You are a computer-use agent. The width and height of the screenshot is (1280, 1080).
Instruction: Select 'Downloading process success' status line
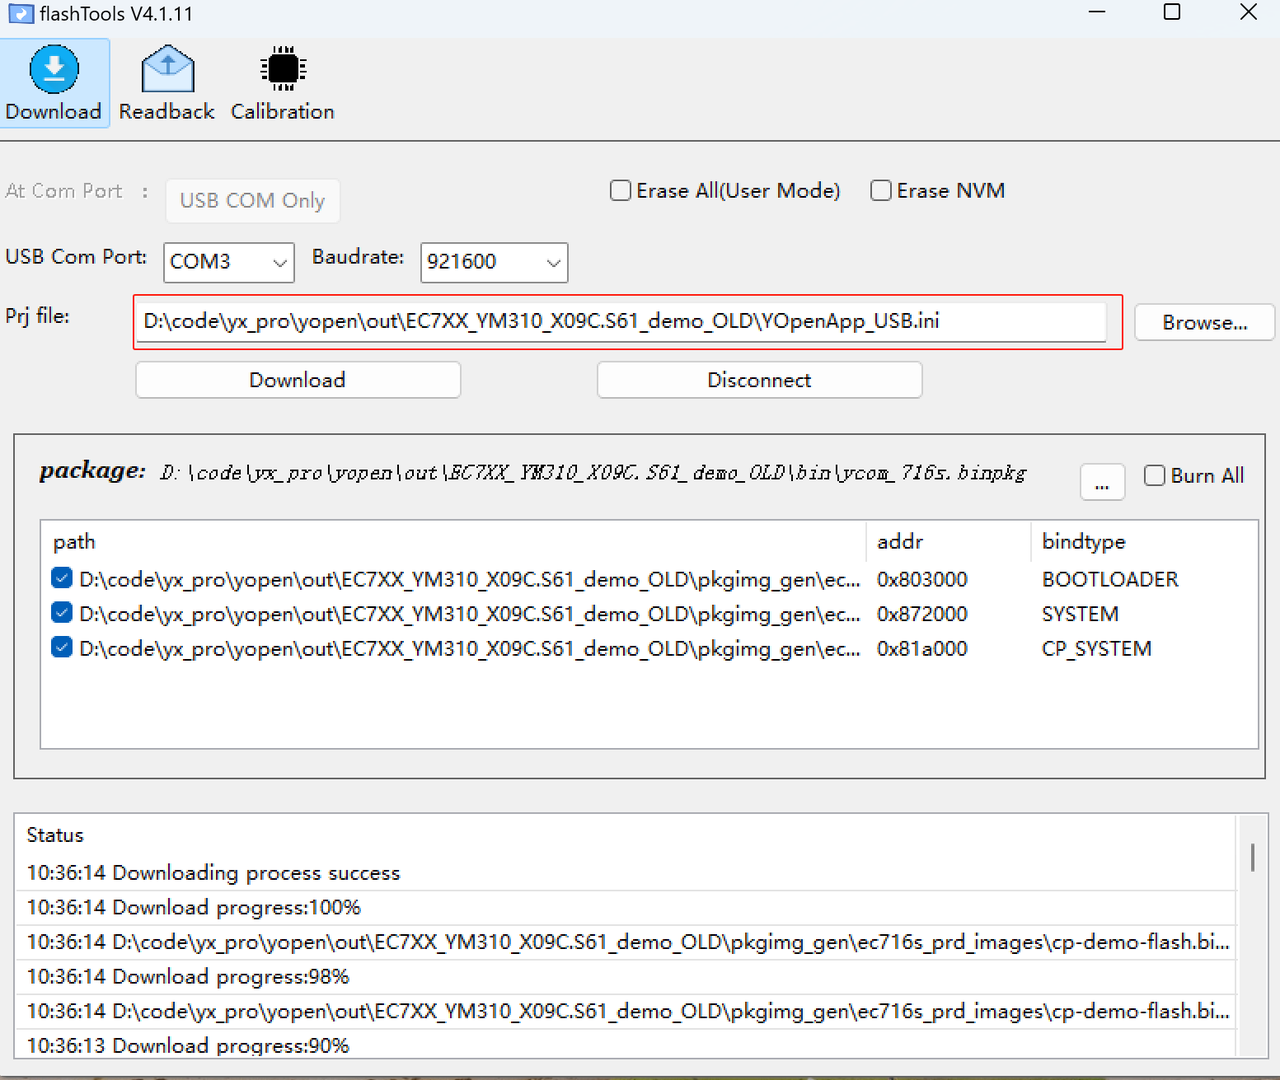point(626,873)
